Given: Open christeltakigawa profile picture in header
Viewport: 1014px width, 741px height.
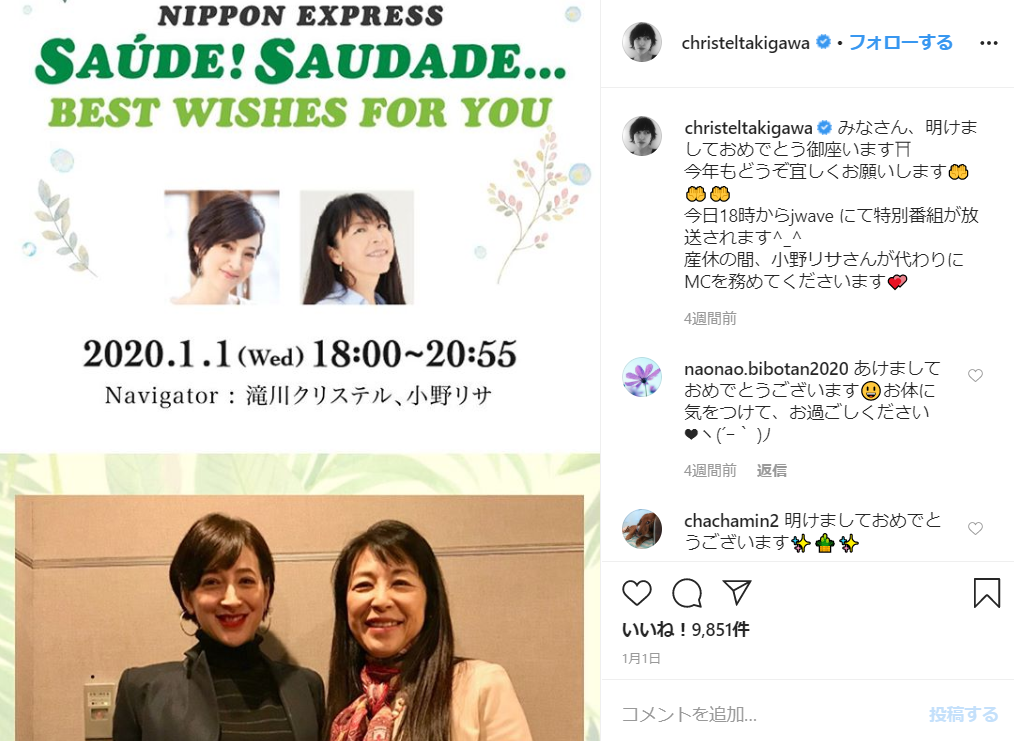Looking at the screenshot, I should [x=642, y=42].
